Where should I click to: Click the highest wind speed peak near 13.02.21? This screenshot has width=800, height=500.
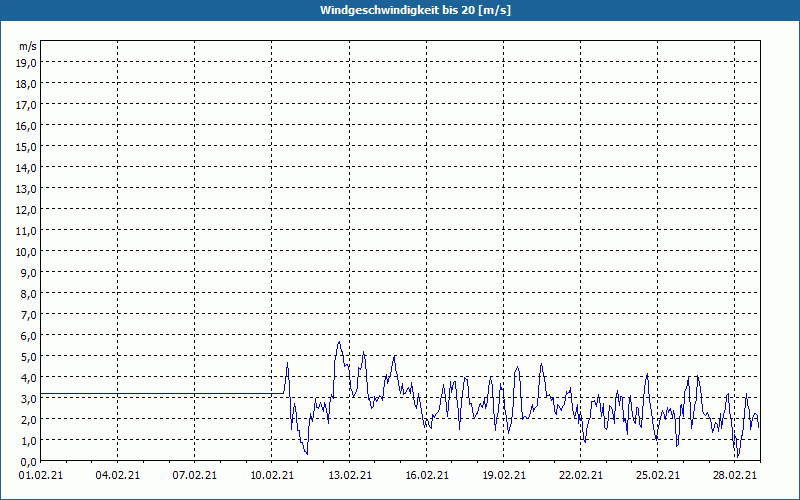(x=339, y=343)
